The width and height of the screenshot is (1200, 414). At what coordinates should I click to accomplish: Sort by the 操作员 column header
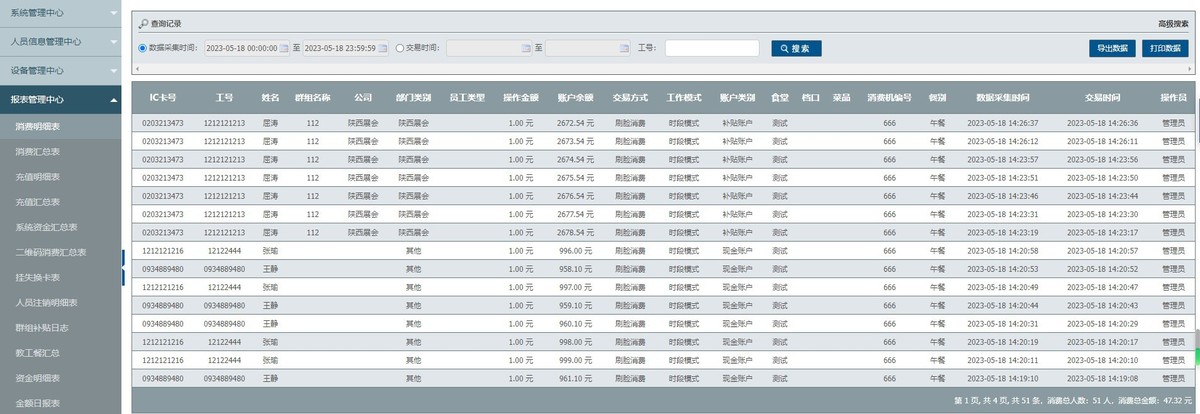coord(1173,97)
